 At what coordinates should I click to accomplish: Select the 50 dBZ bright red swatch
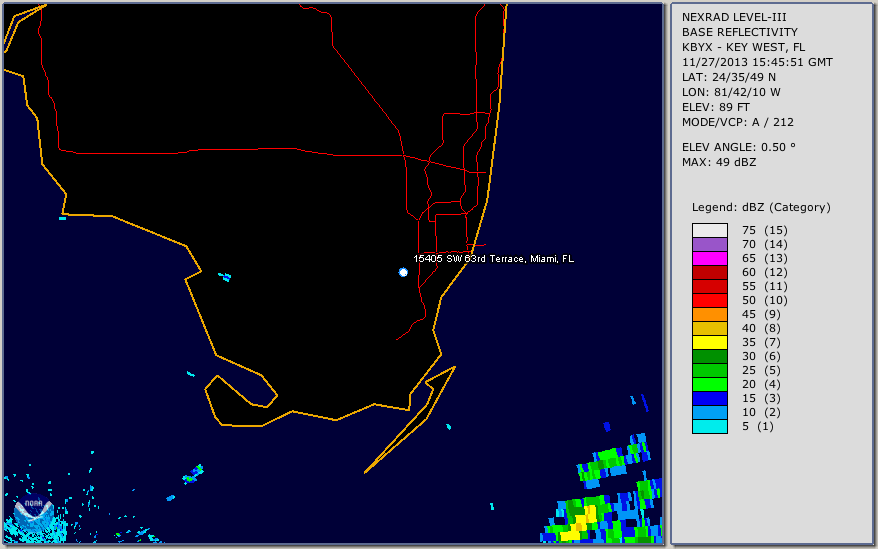tap(709, 300)
